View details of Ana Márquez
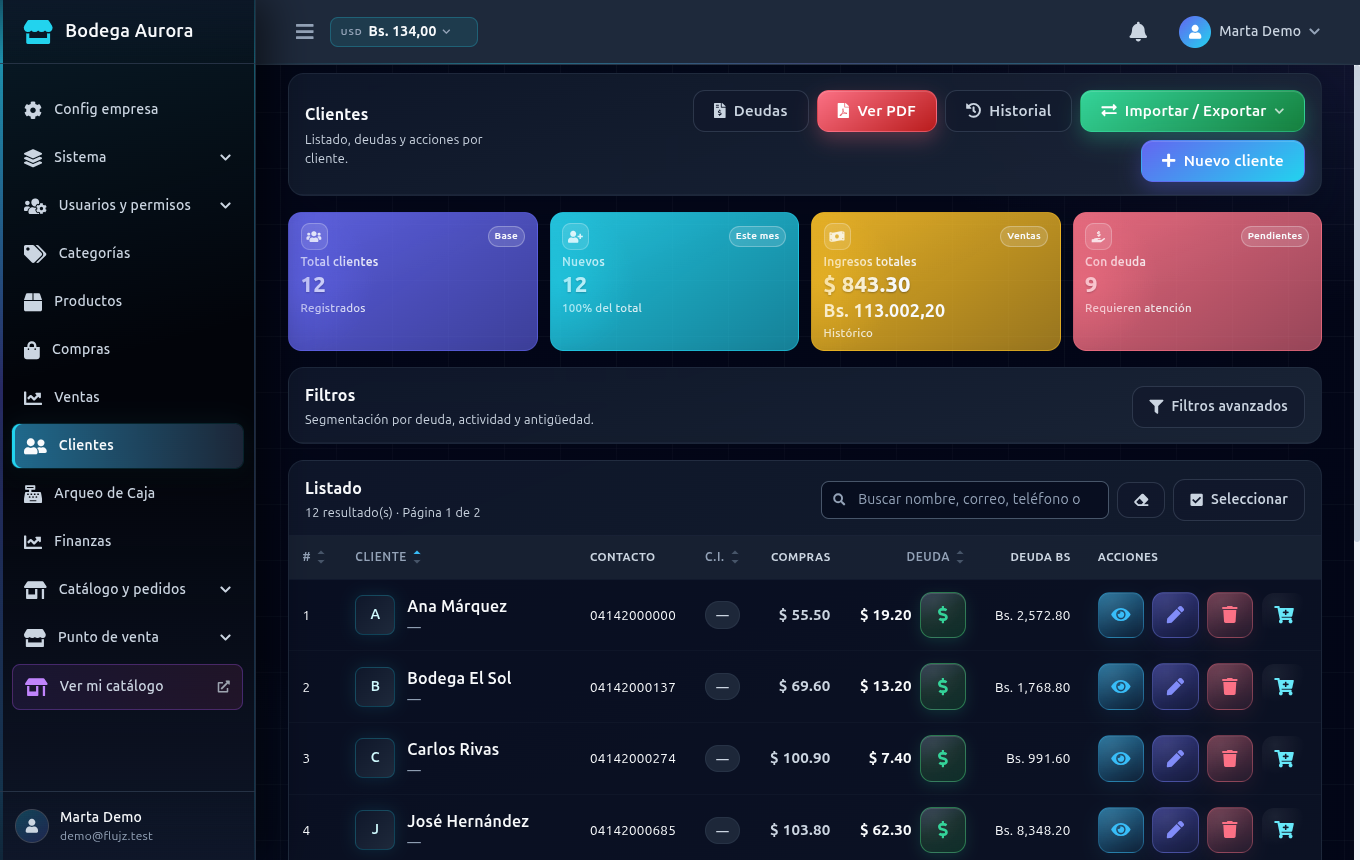The image size is (1360, 860). (x=1121, y=615)
